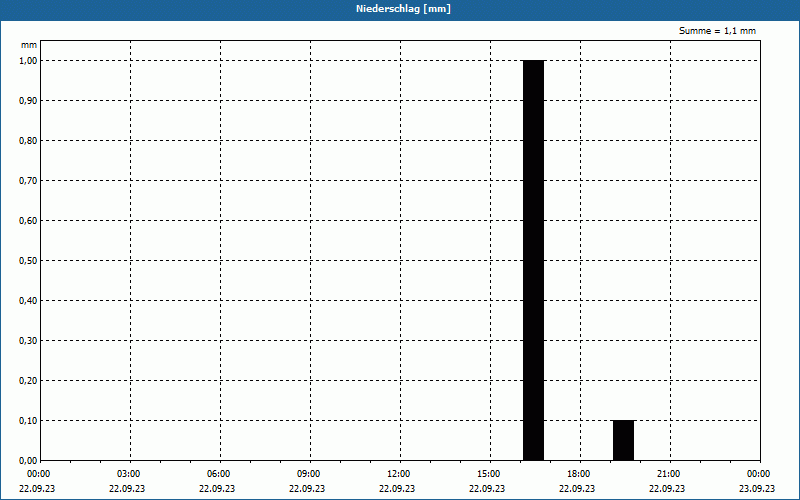Viewport: 800px width, 500px height.
Task: Click the 0,50 y-axis value
Action: [29, 261]
